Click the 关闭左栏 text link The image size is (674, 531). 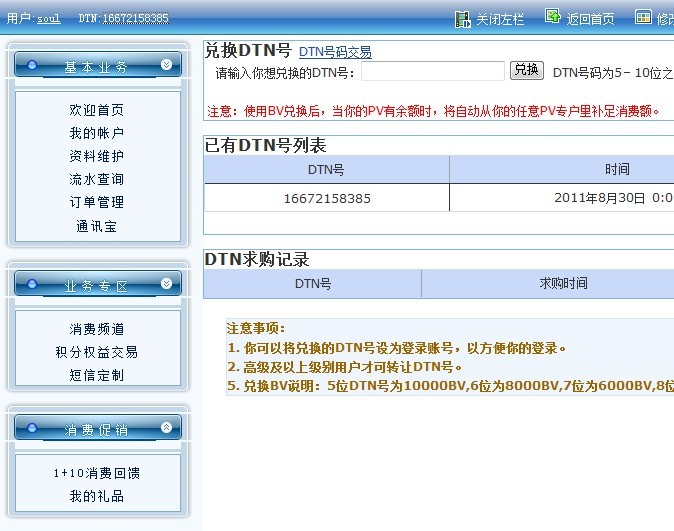coord(500,19)
